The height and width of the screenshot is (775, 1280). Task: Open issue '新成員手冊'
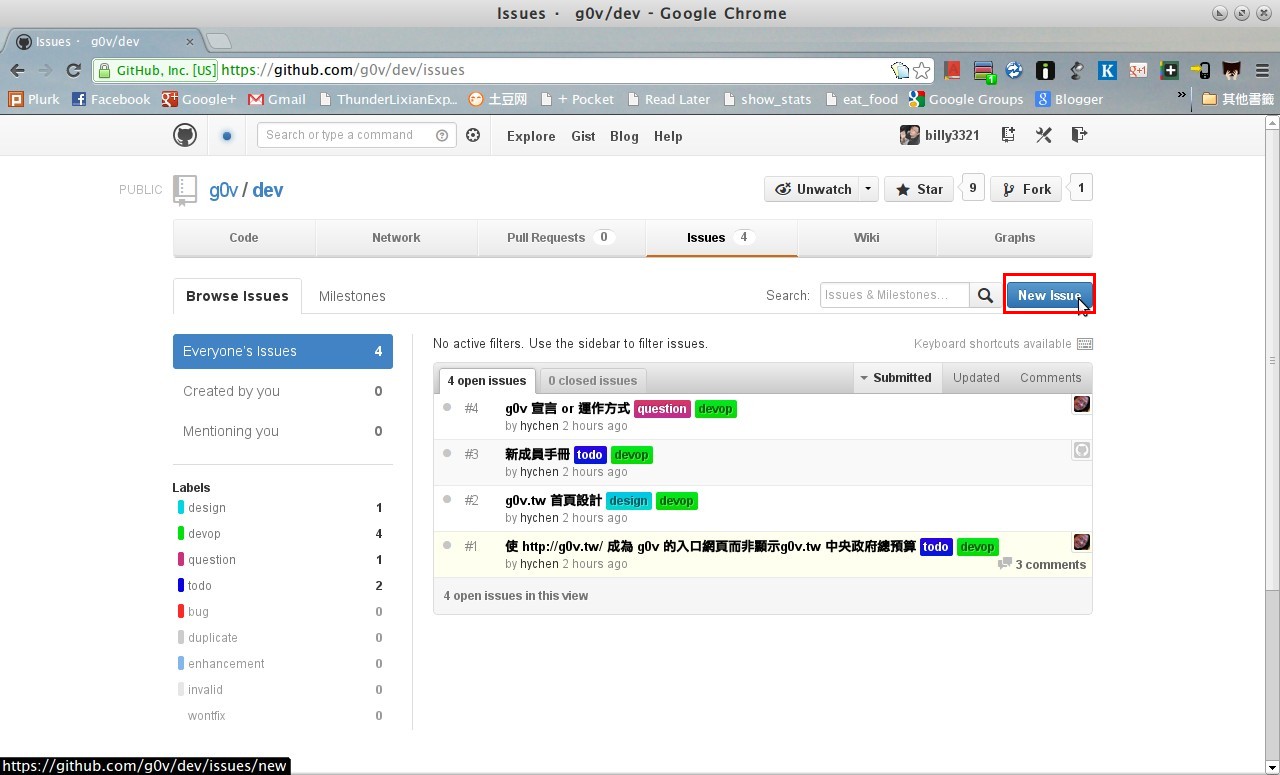point(537,454)
